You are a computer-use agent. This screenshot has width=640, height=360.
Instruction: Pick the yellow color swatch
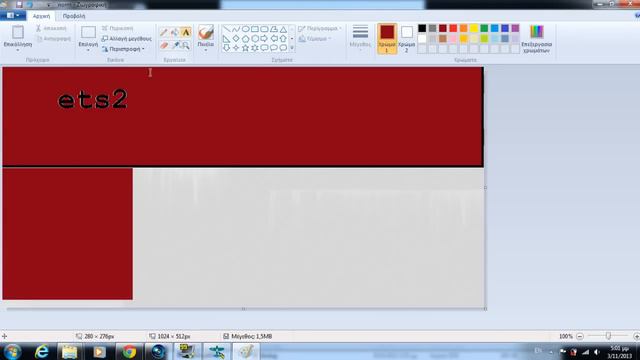(474, 28)
